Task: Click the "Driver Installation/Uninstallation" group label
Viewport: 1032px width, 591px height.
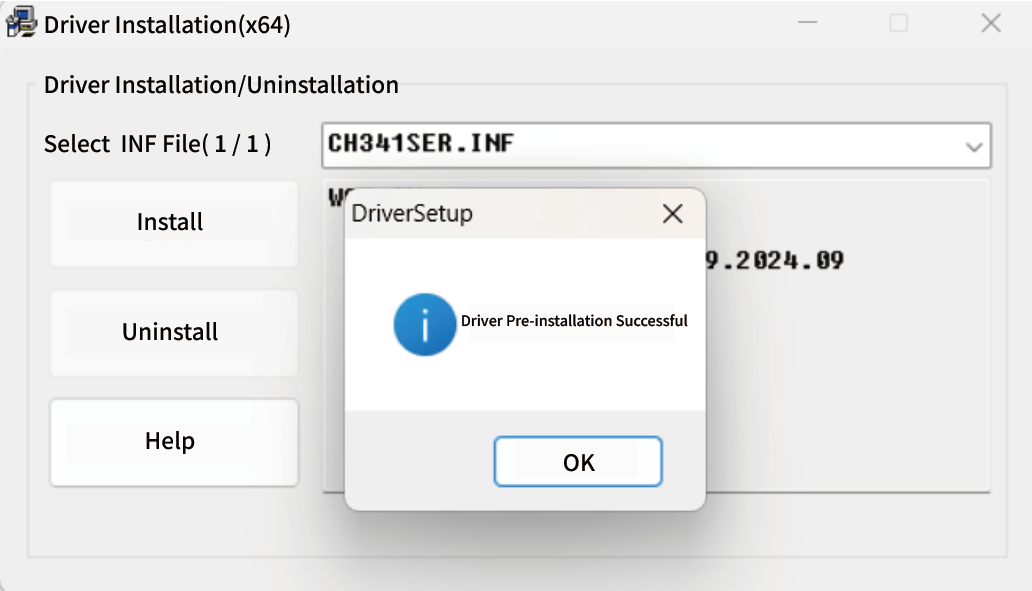Action: [221, 85]
